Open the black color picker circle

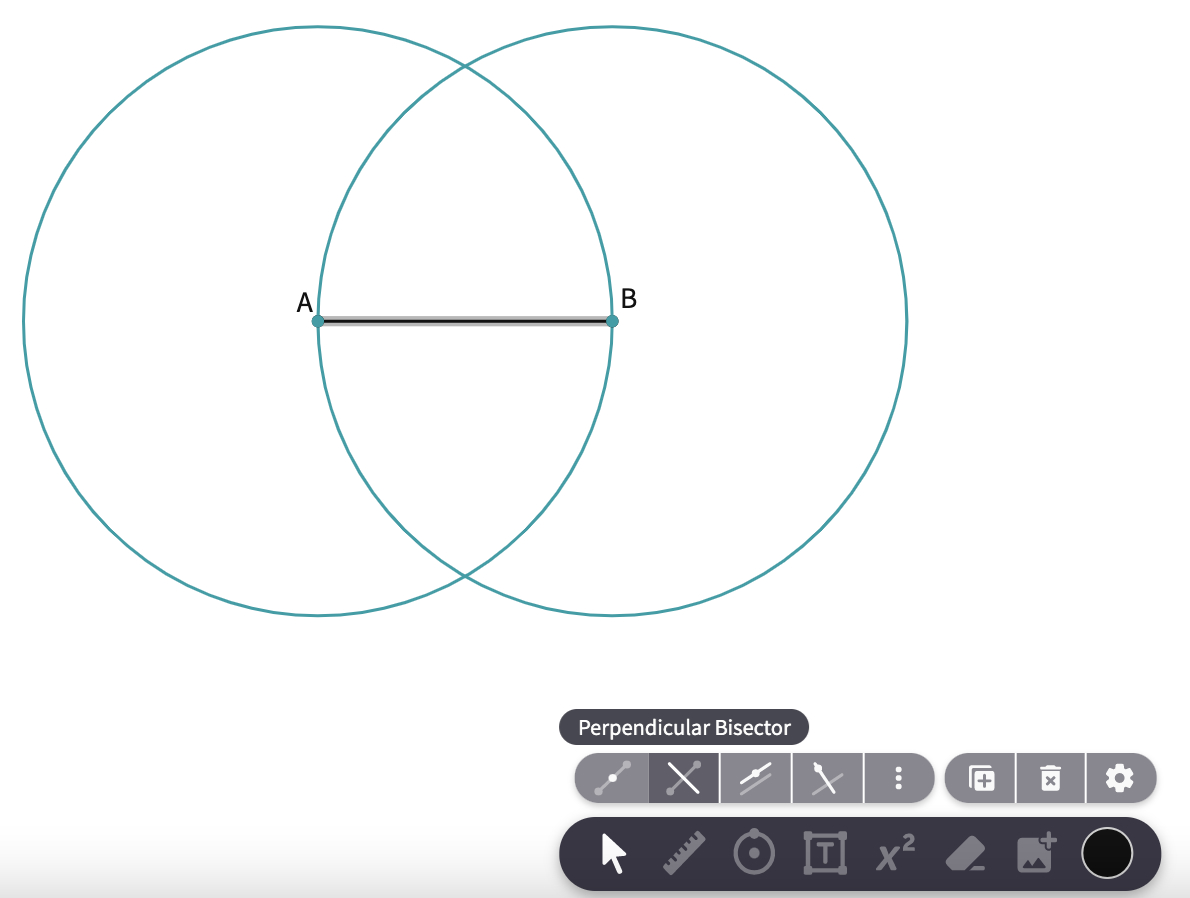(1107, 853)
